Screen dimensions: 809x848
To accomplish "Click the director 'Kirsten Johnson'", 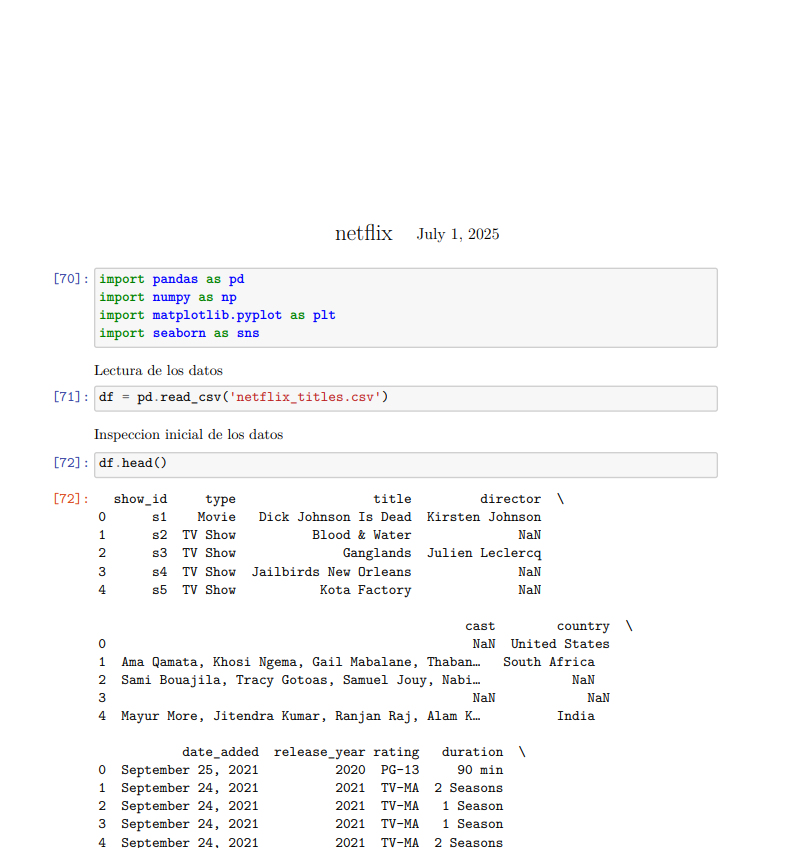I will [x=484, y=517].
